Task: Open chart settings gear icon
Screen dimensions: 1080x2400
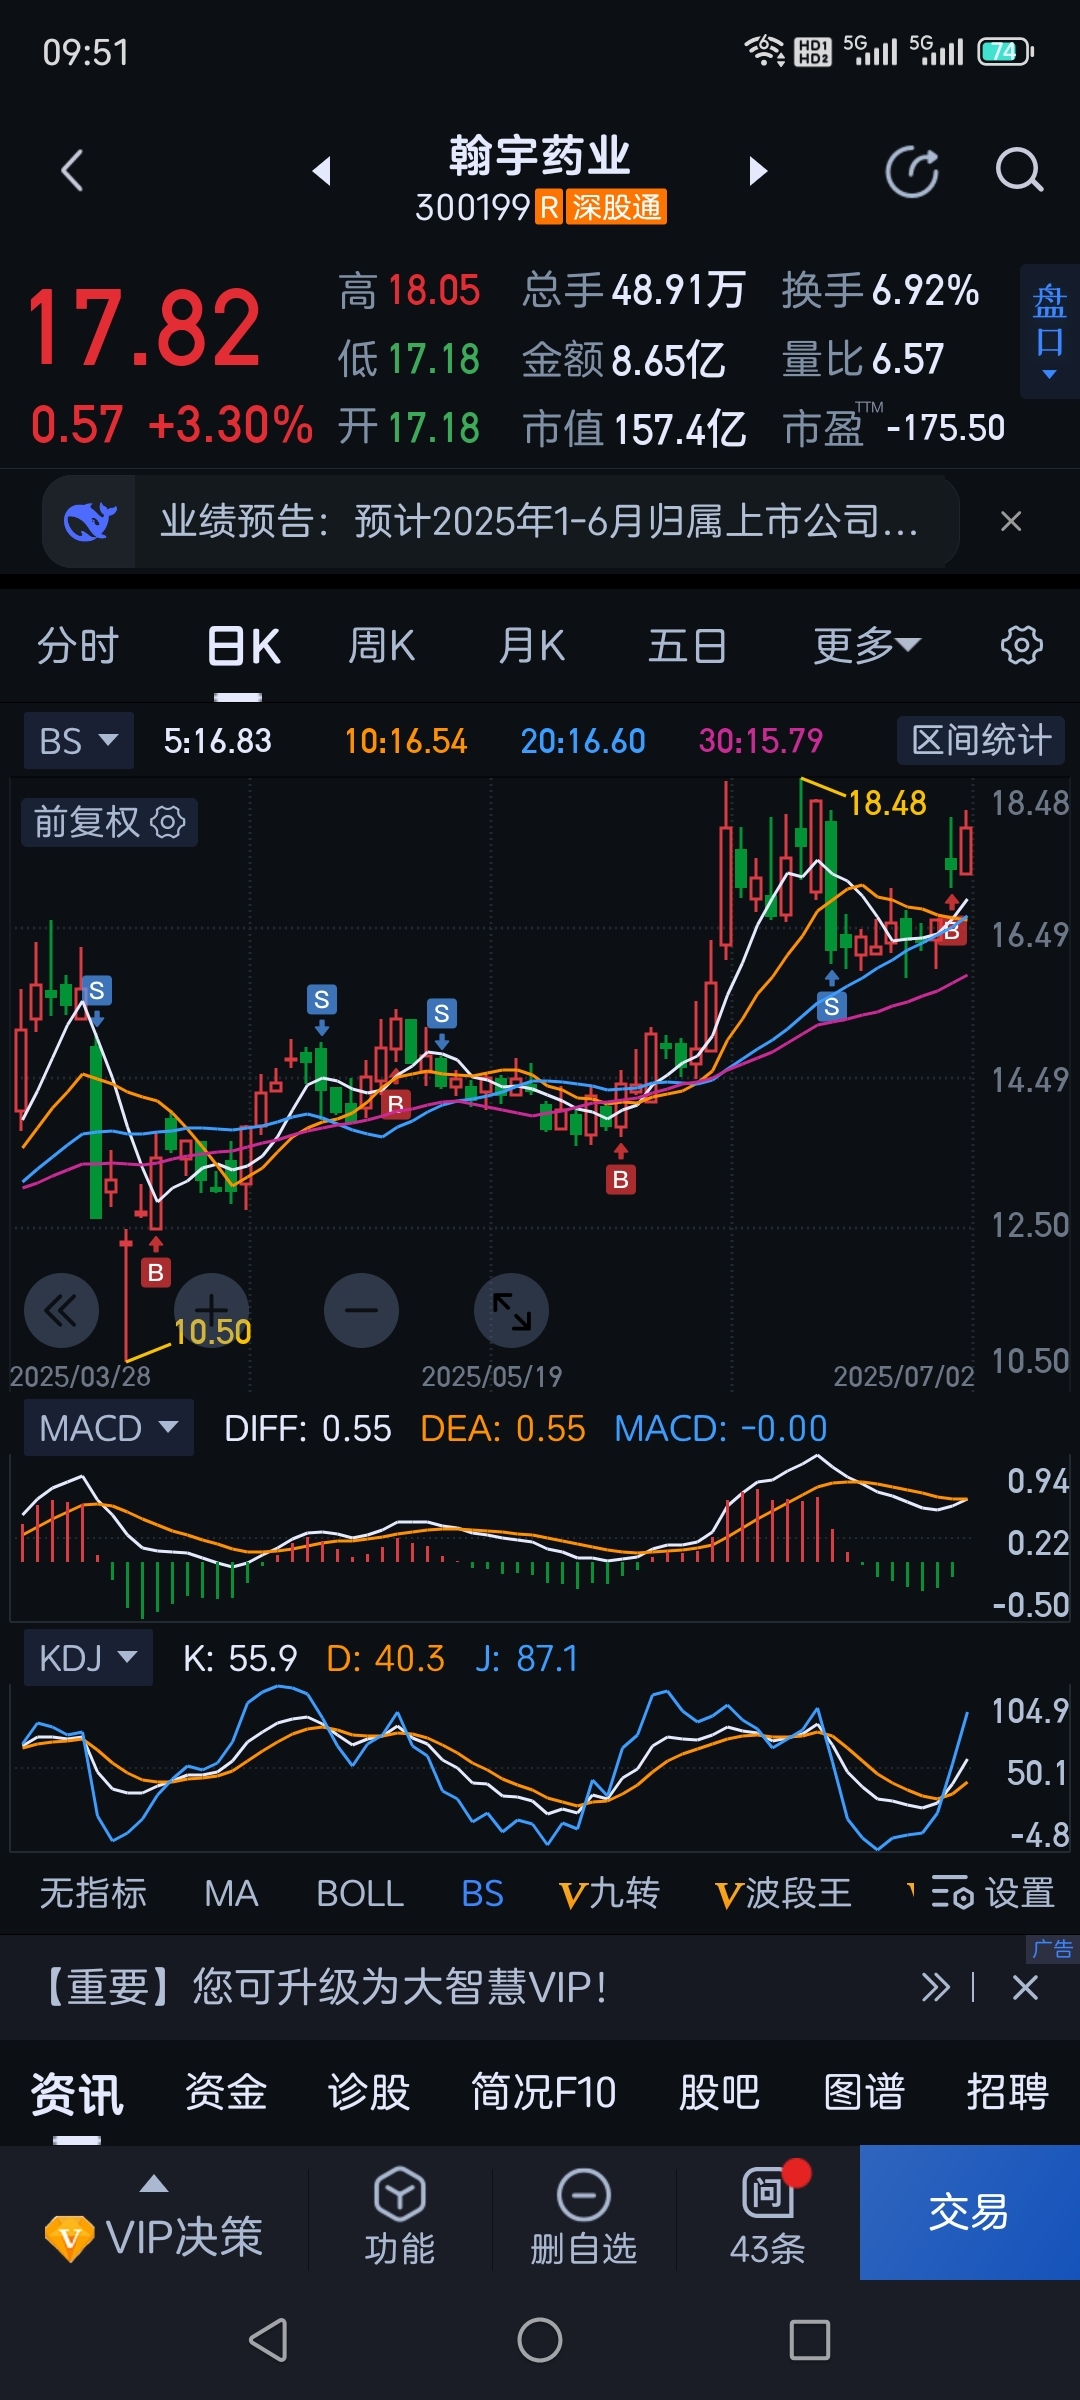Action: point(1021,645)
